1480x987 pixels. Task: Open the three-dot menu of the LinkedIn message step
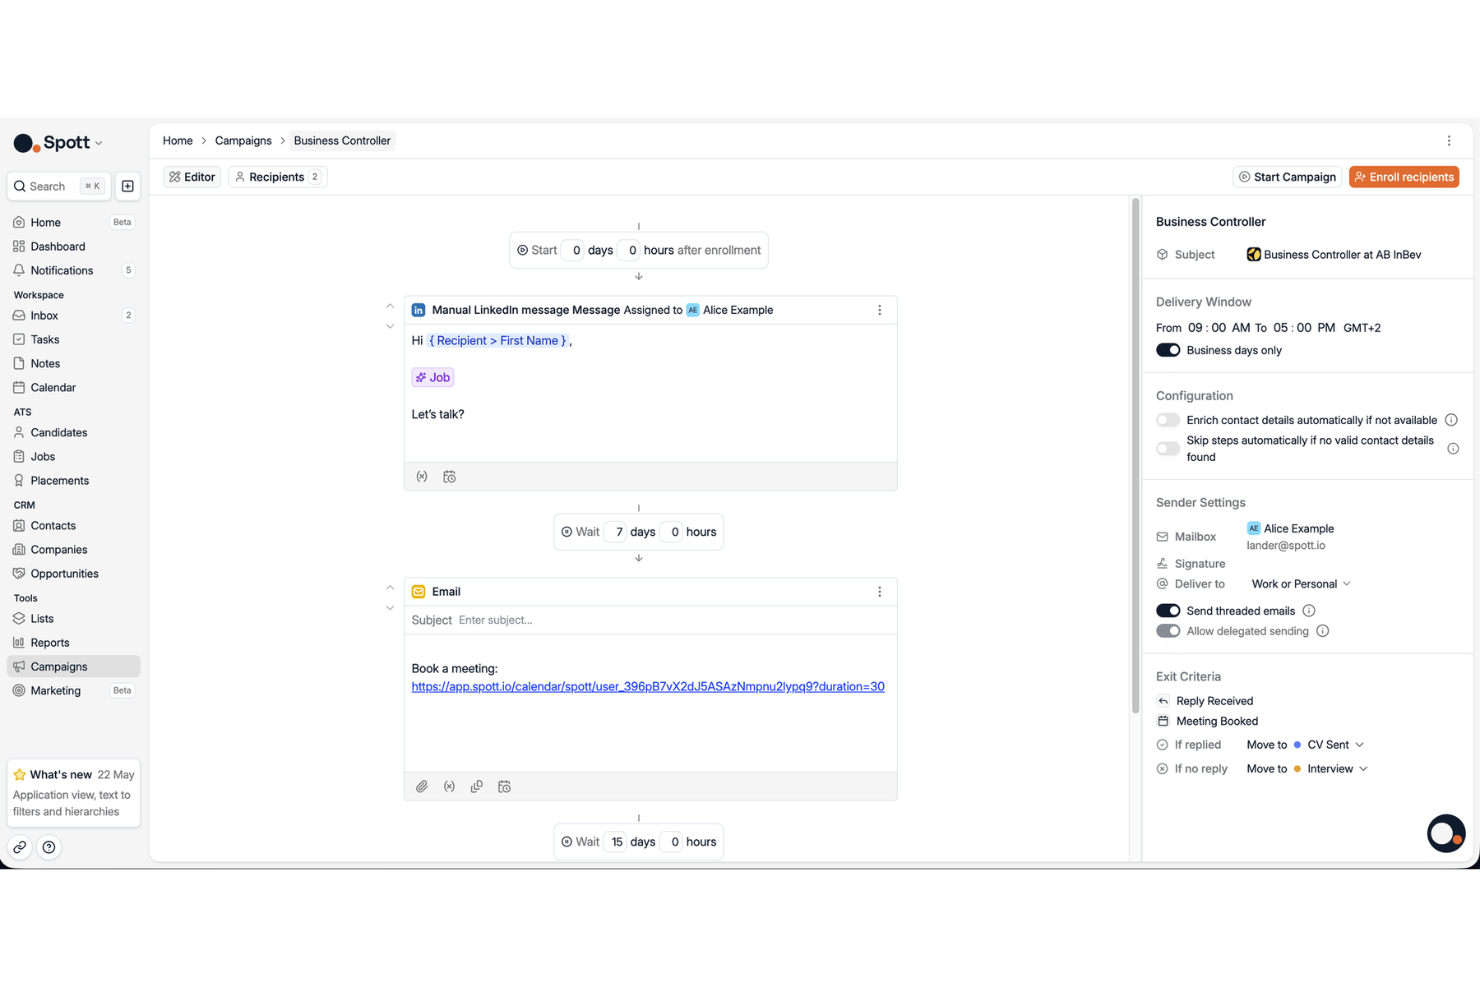point(880,310)
